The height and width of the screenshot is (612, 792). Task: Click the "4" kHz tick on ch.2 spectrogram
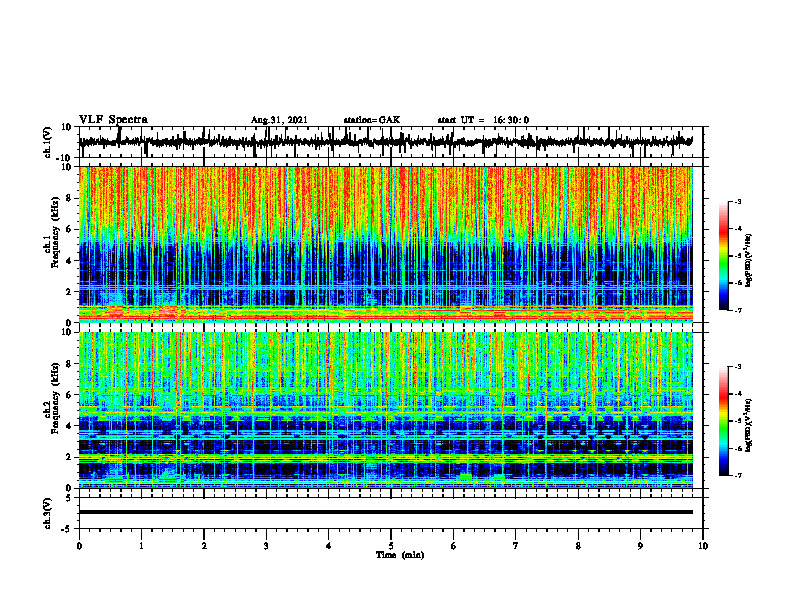pyautogui.click(x=69, y=426)
